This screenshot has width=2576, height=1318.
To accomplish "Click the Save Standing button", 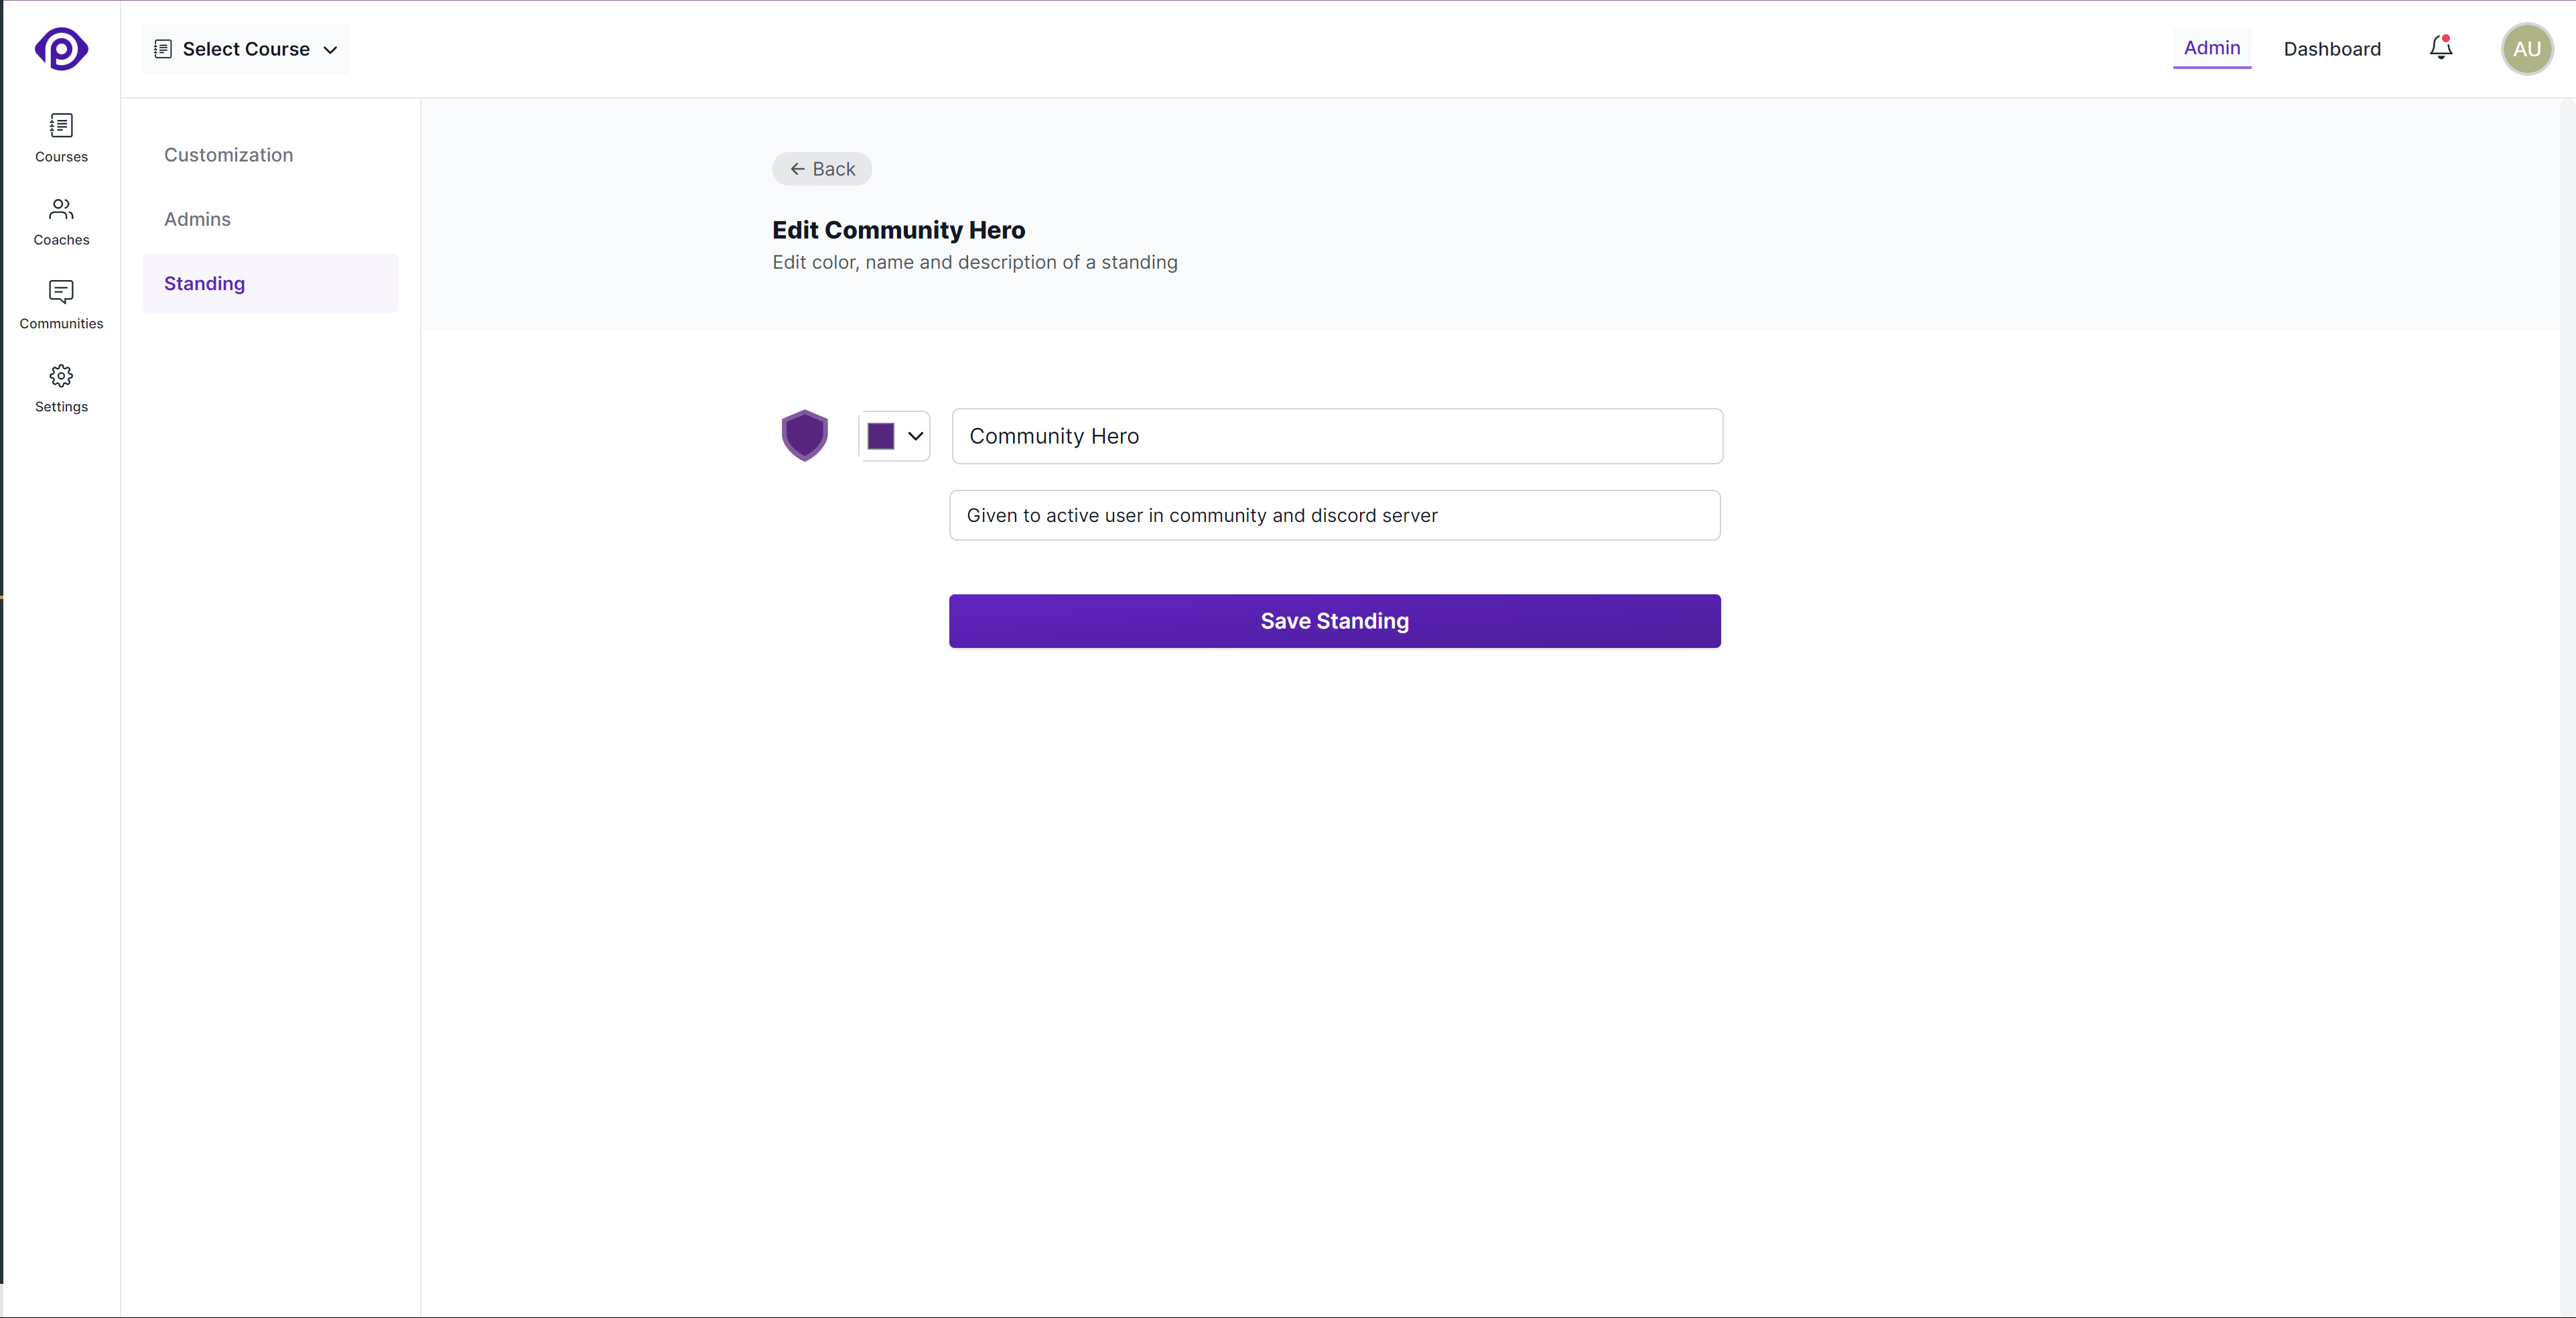I will click(x=1334, y=621).
